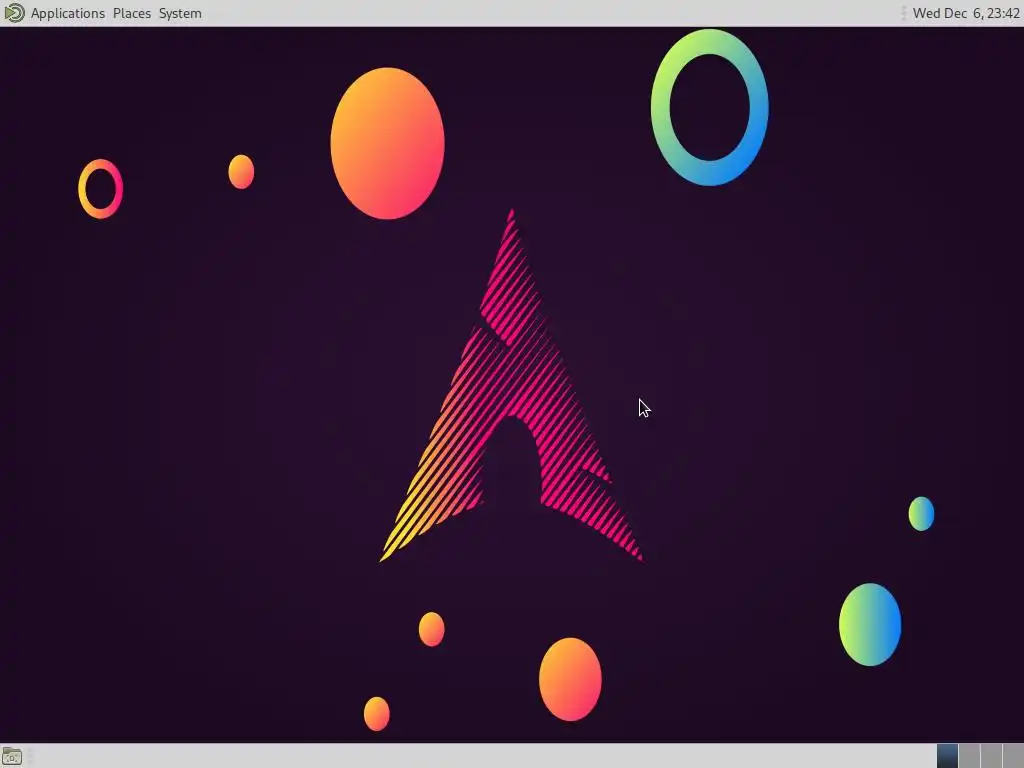Switch to the highlighted first workspace
The image size is (1024, 768).
(948, 756)
